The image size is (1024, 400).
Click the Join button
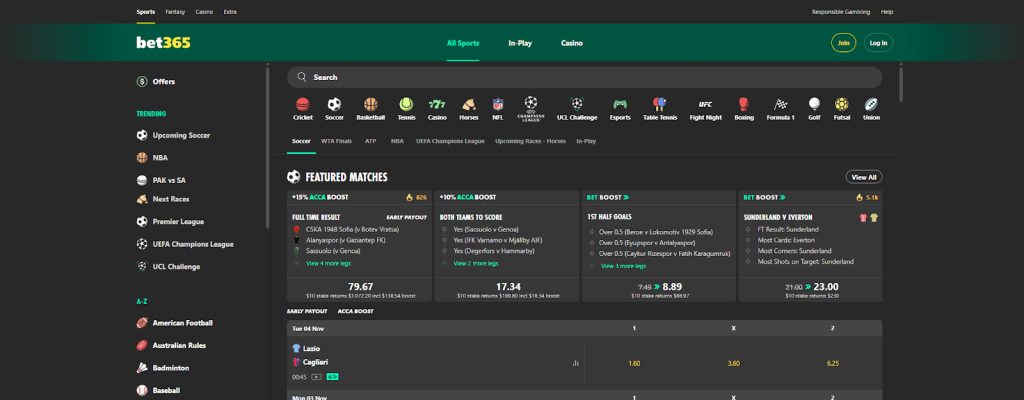click(x=843, y=43)
